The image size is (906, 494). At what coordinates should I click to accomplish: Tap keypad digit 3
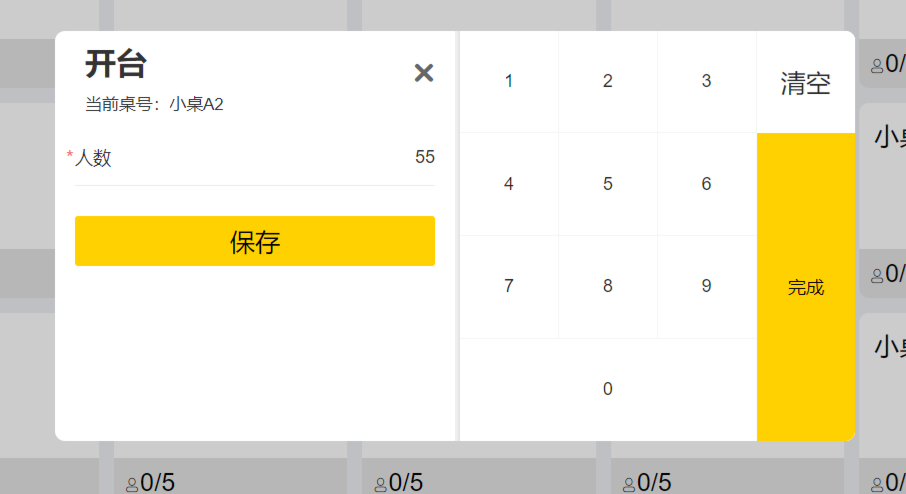coord(707,81)
